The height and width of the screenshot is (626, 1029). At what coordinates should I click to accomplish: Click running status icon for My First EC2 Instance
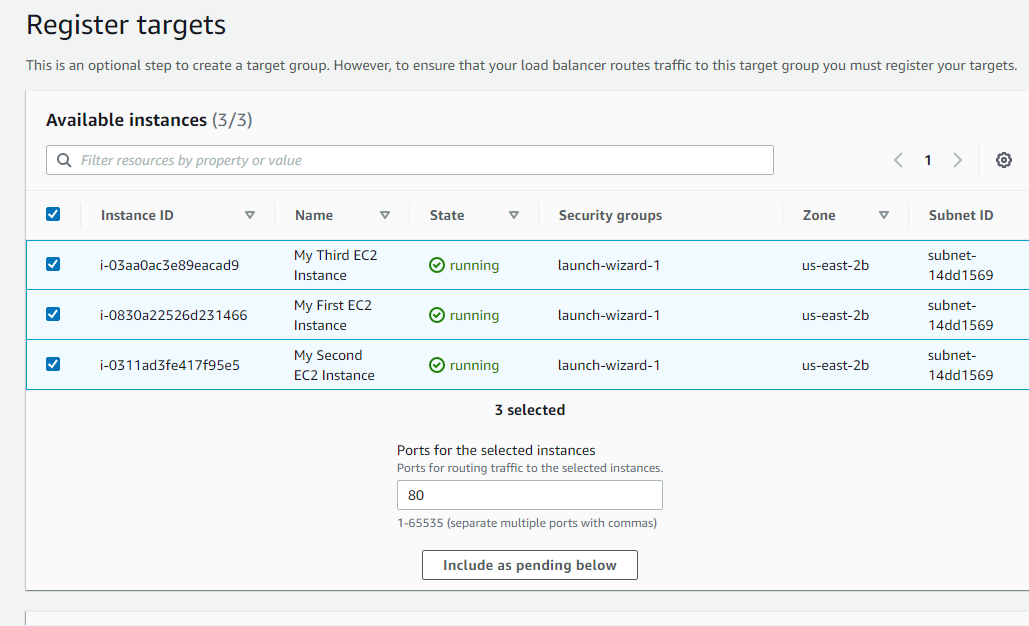437,315
